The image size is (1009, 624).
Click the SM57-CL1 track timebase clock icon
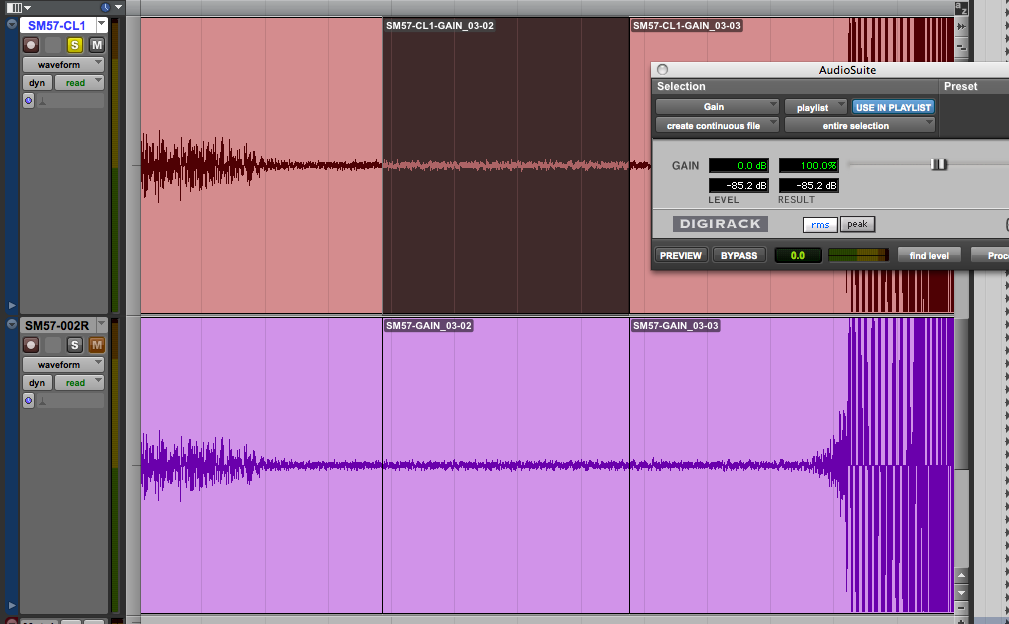28,100
